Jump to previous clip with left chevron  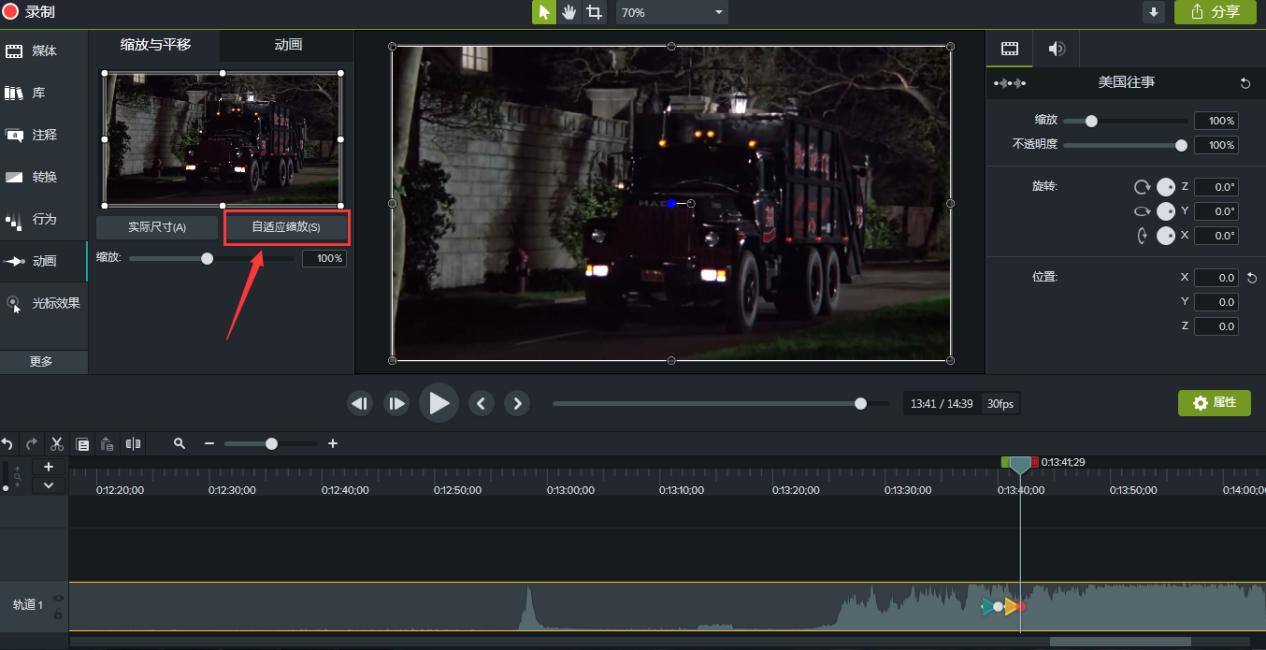(481, 404)
